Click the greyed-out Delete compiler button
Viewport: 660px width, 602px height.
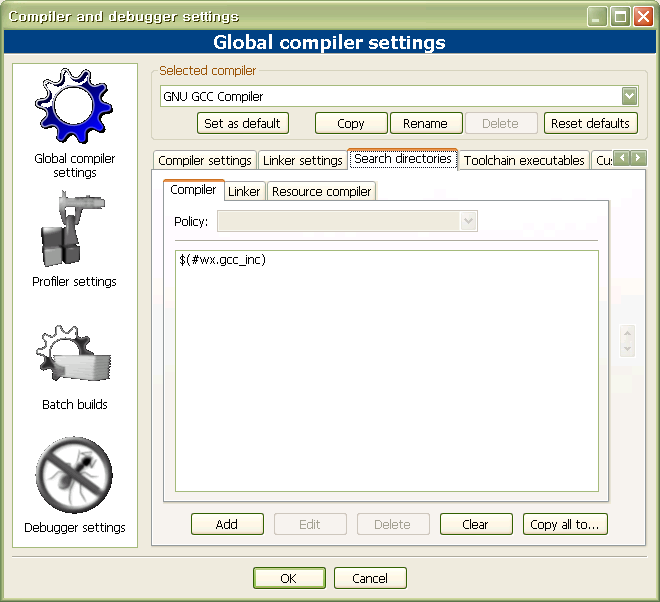[x=500, y=123]
